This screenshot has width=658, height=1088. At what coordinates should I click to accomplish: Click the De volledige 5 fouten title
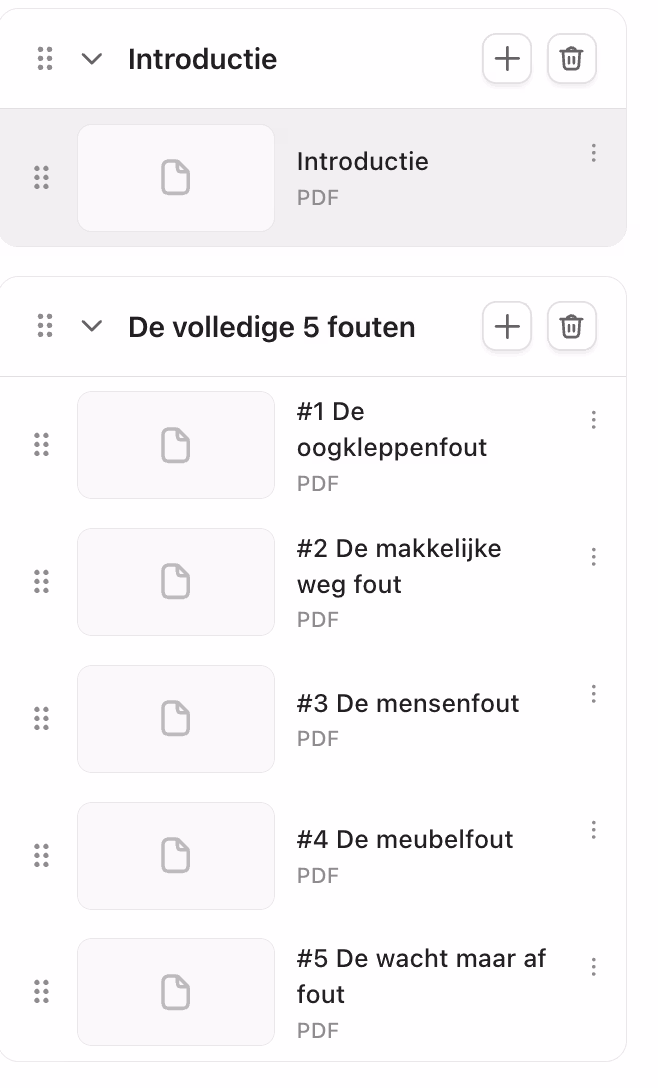271,328
